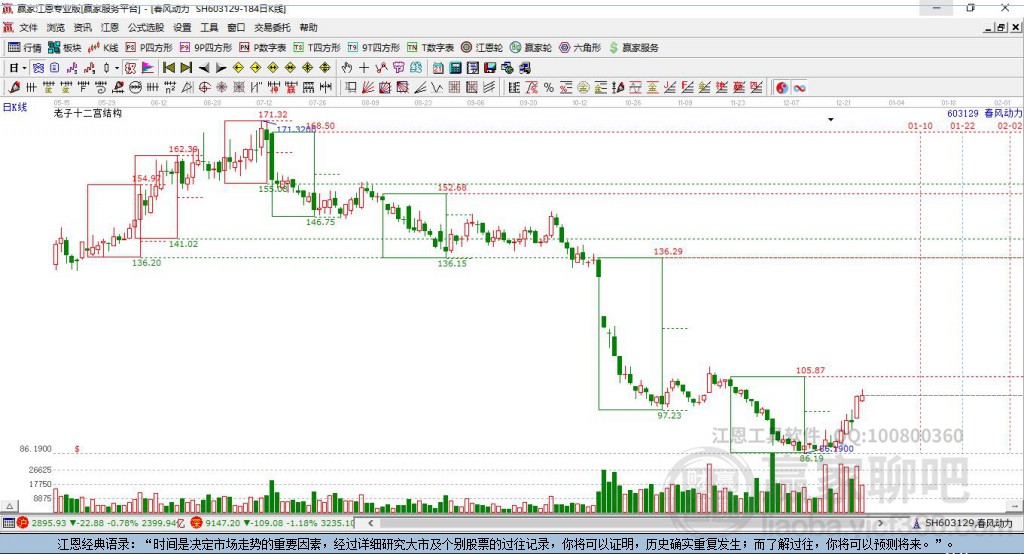This screenshot has width=1024, height=554.
Task: Click SH603129 春风动力 status entry
Action: [963, 523]
